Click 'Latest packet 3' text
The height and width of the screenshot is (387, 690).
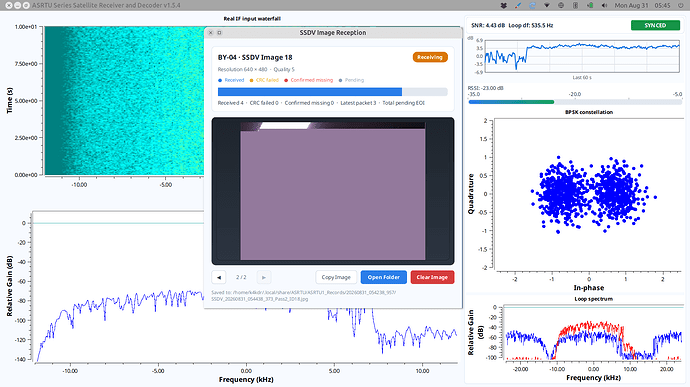click(x=358, y=103)
